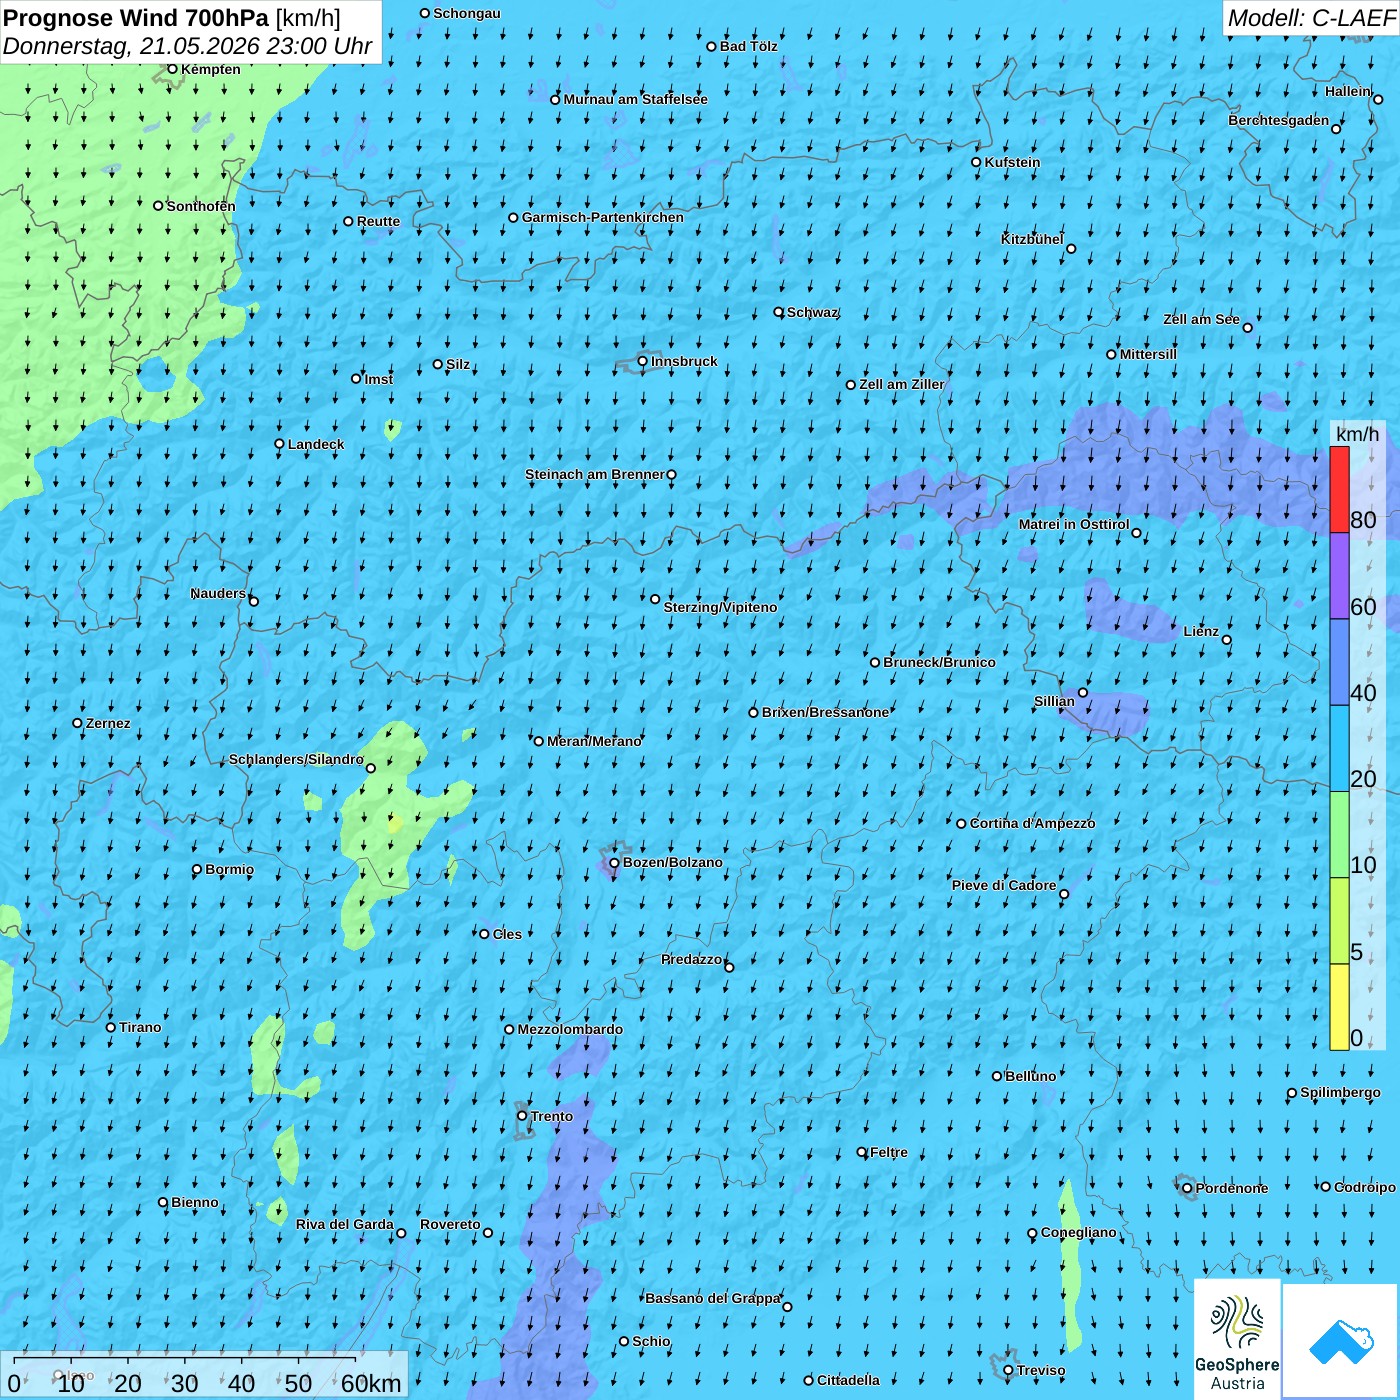The width and height of the screenshot is (1400, 1400).
Task: Click the Trento city marker
Action: (x=521, y=1116)
